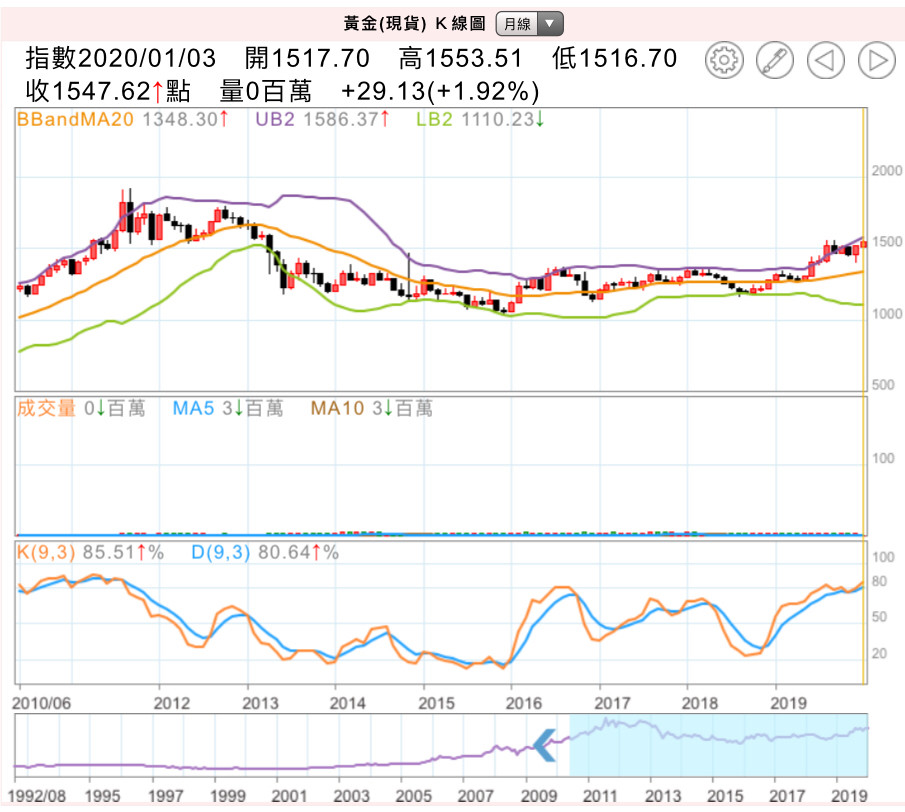Click the right triangle next arrow
The width and height of the screenshot is (905, 812).
876,60
